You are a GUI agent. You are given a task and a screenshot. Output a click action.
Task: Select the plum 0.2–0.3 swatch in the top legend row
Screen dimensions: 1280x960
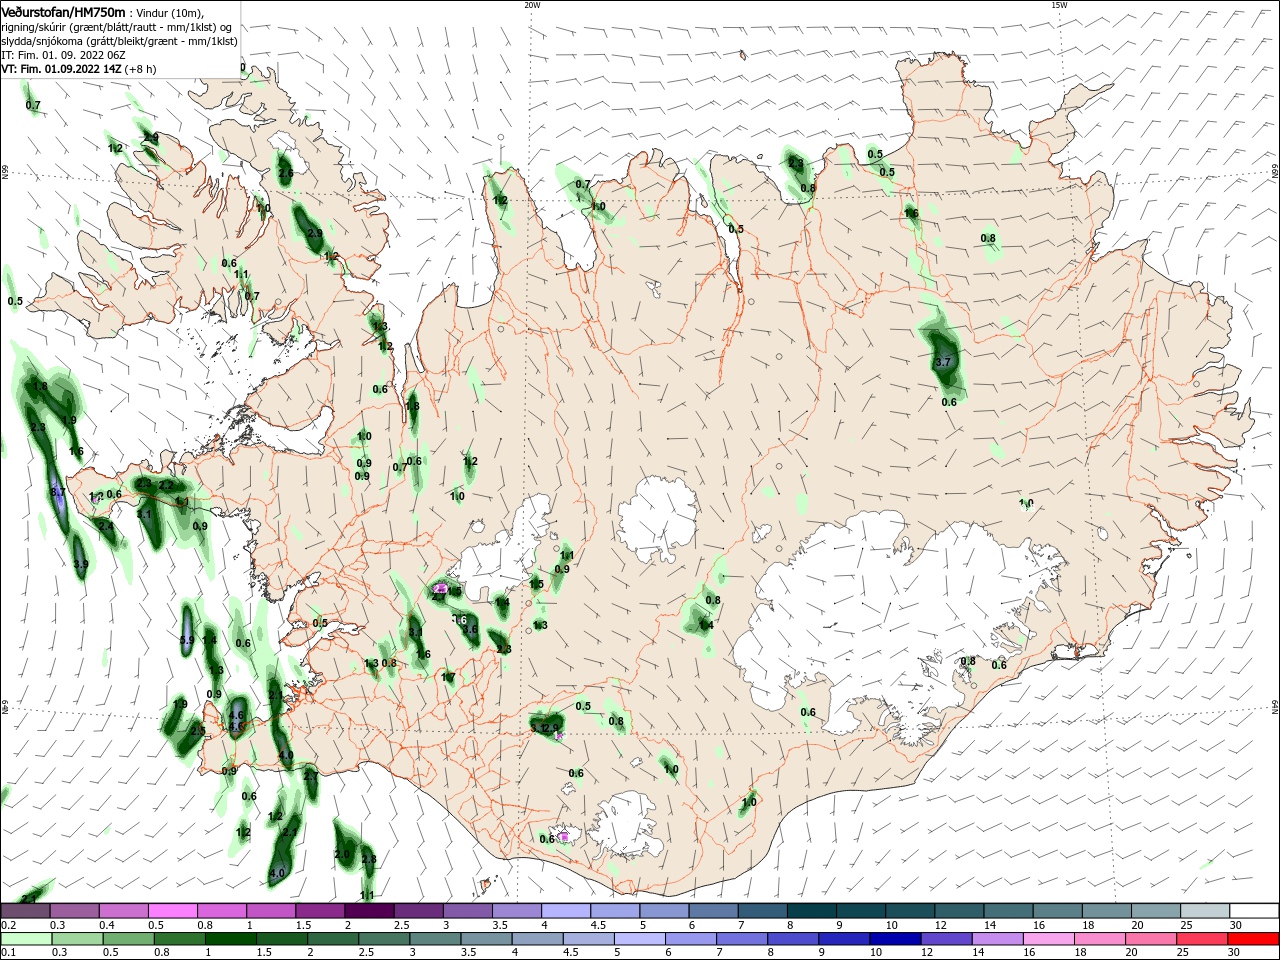25,911
